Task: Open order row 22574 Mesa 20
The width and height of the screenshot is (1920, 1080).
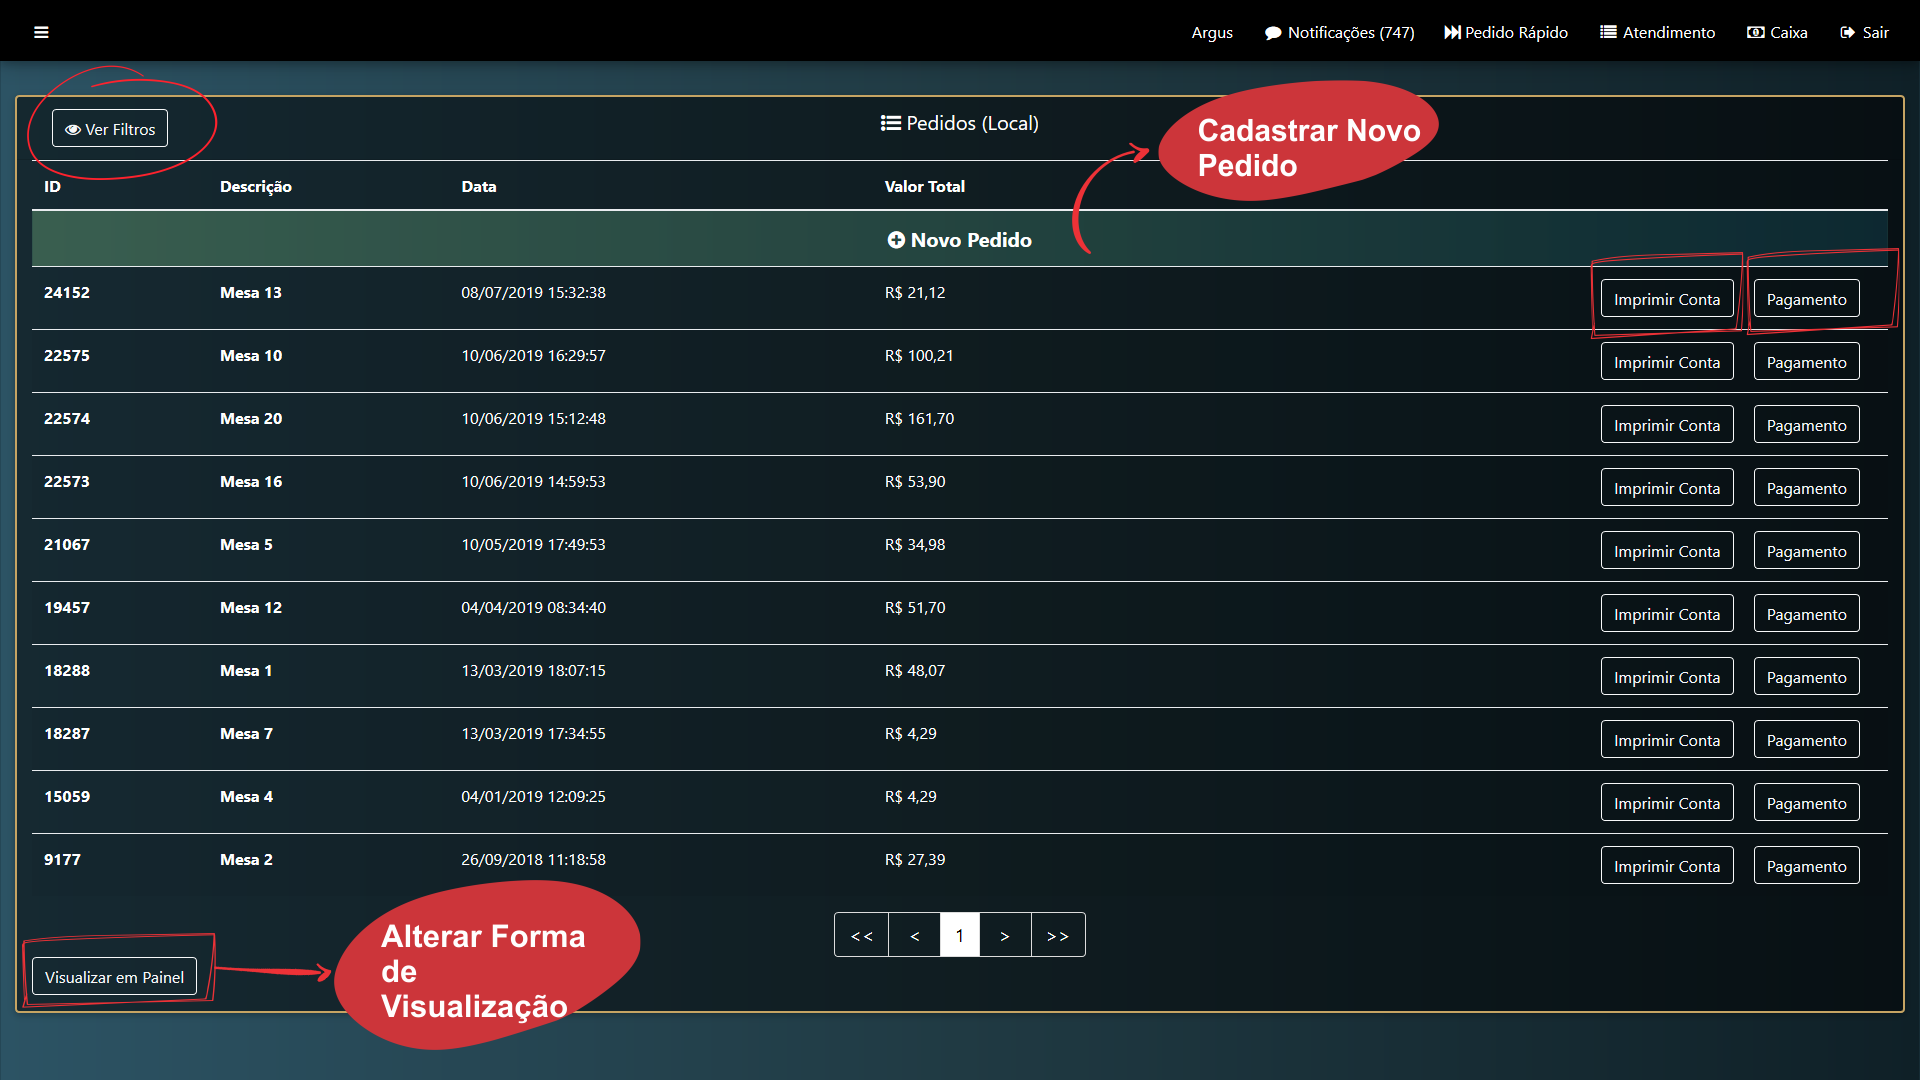Action: (250, 419)
